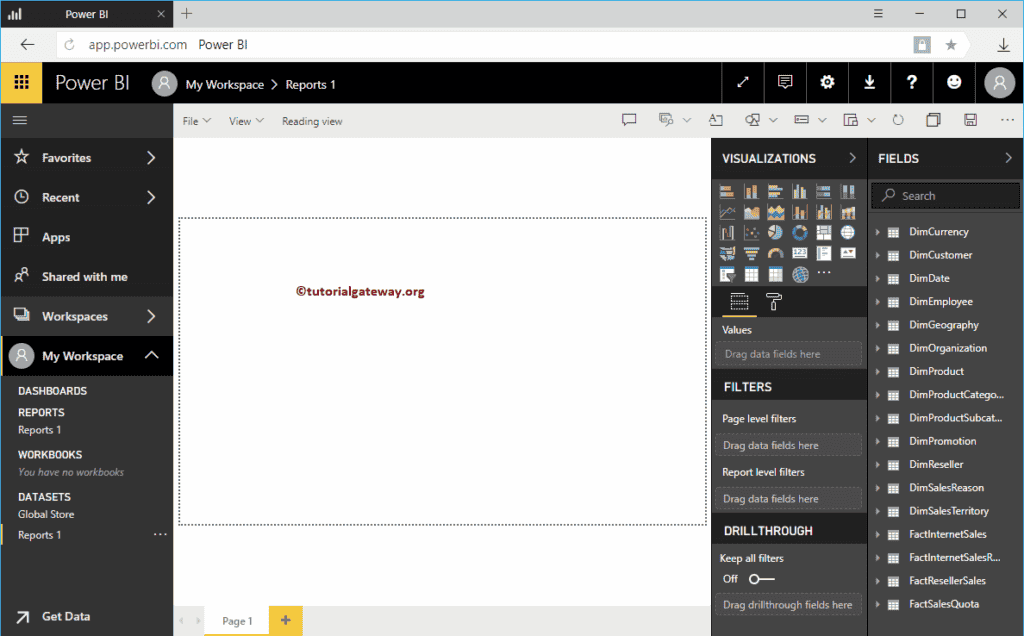Select the scatter chart visualization
Viewport: 1024px width, 636px height.
point(751,232)
